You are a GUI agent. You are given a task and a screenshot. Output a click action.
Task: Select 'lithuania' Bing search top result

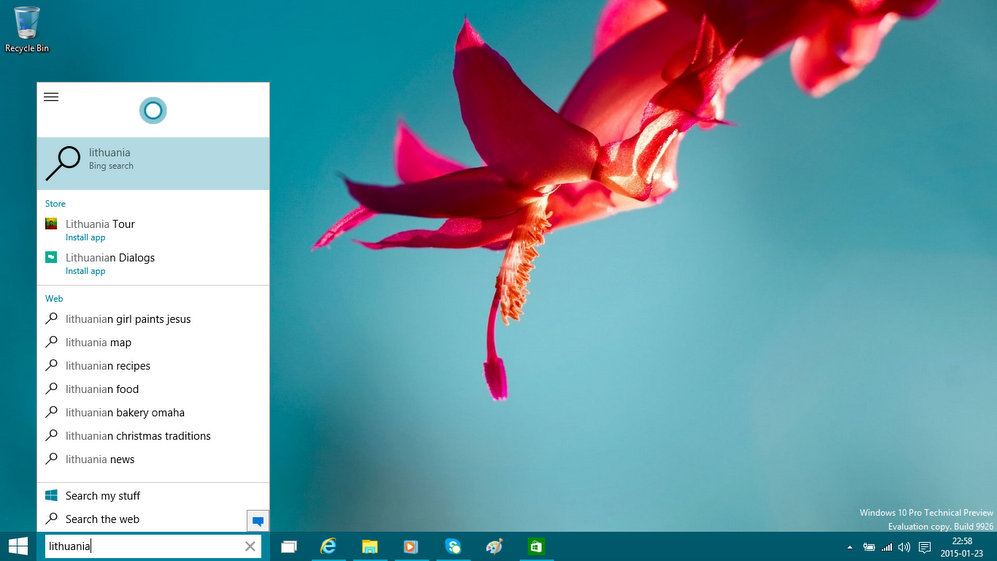point(153,163)
